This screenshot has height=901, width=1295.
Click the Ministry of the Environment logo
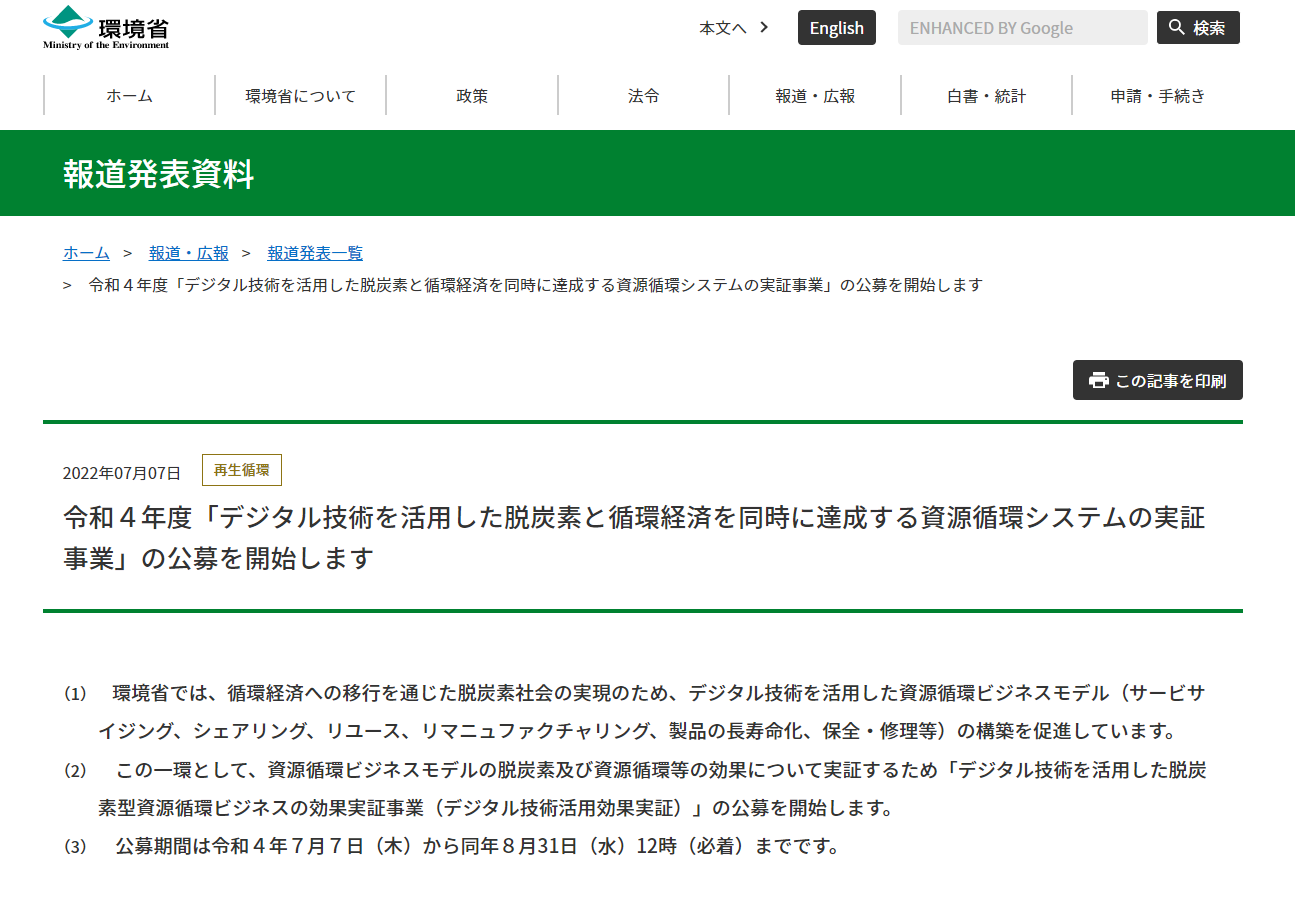[x=103, y=27]
